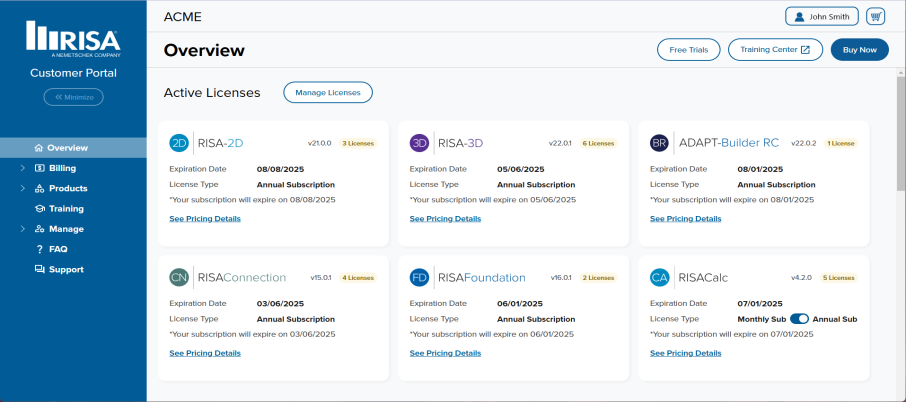The width and height of the screenshot is (906, 402).
Task: Click the 1 License badge on ADAPT-Builder
Action: pos(840,143)
